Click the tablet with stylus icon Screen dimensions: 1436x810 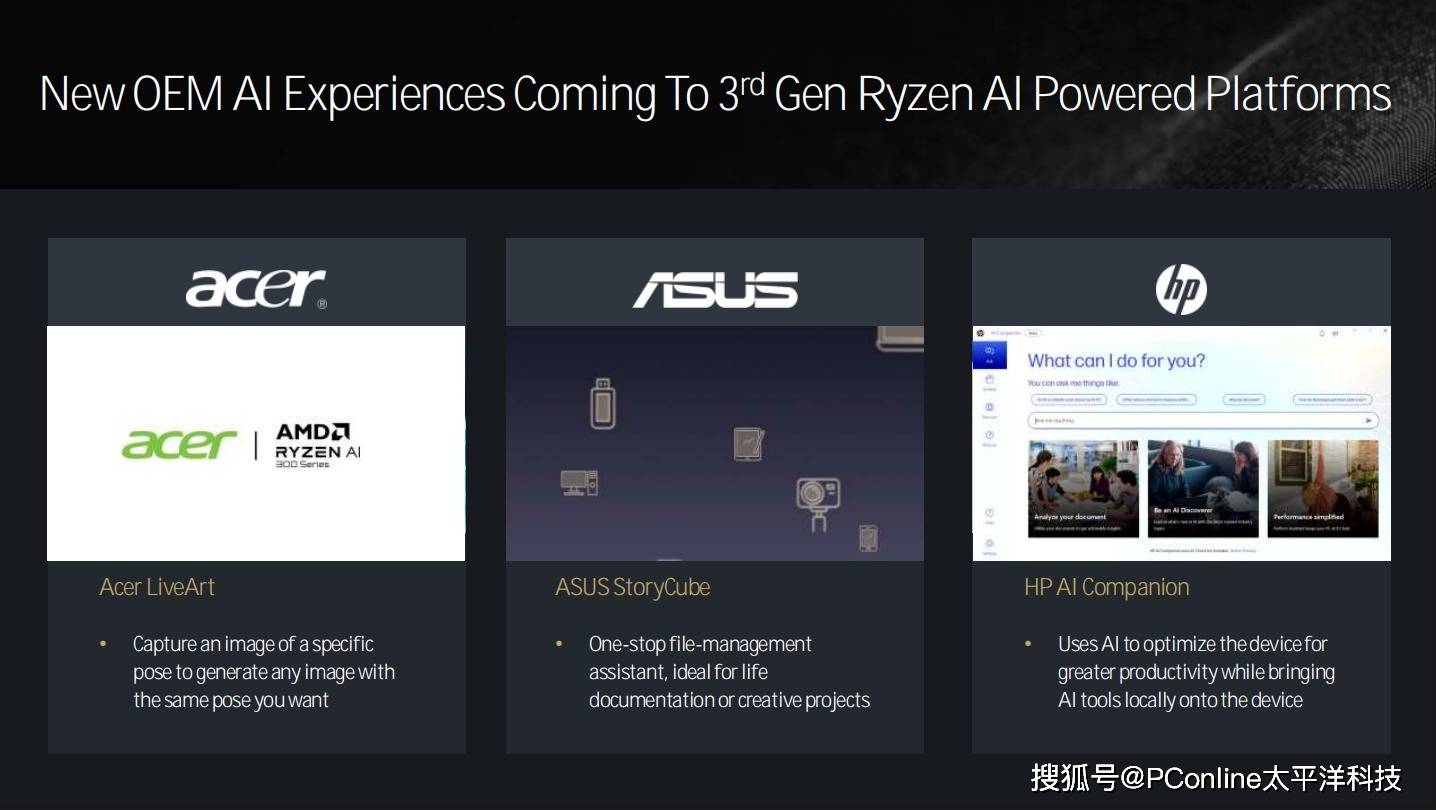[x=749, y=443]
